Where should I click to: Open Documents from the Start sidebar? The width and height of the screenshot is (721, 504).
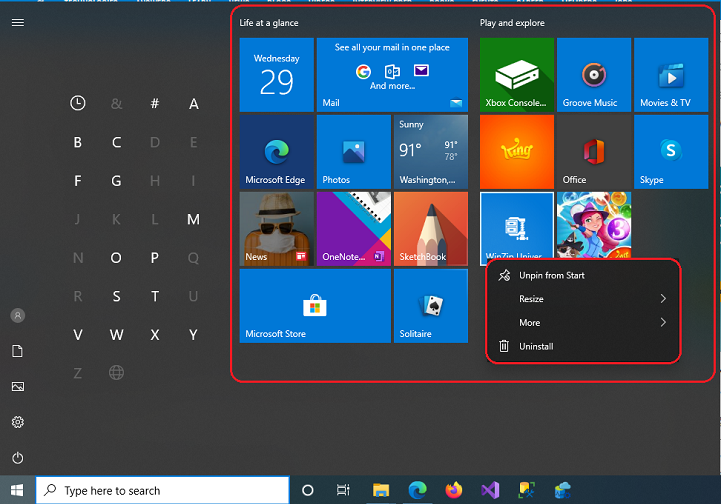17,351
